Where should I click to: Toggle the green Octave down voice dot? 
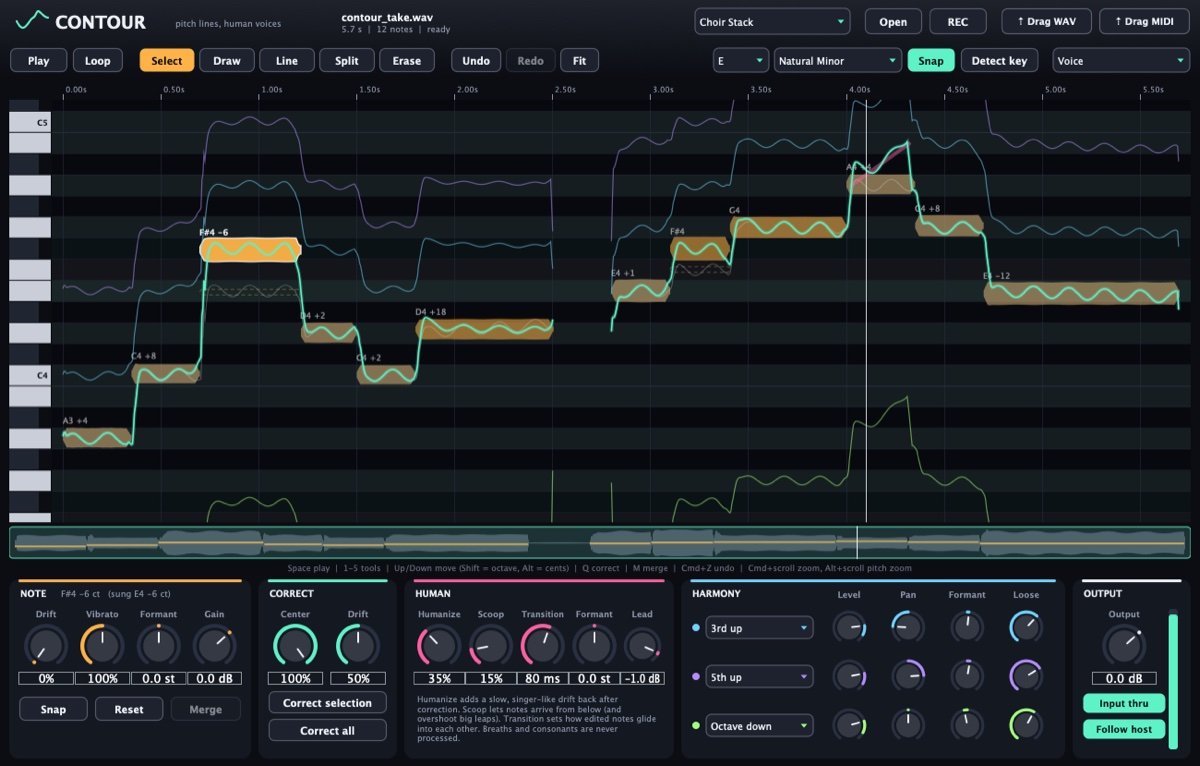point(696,726)
